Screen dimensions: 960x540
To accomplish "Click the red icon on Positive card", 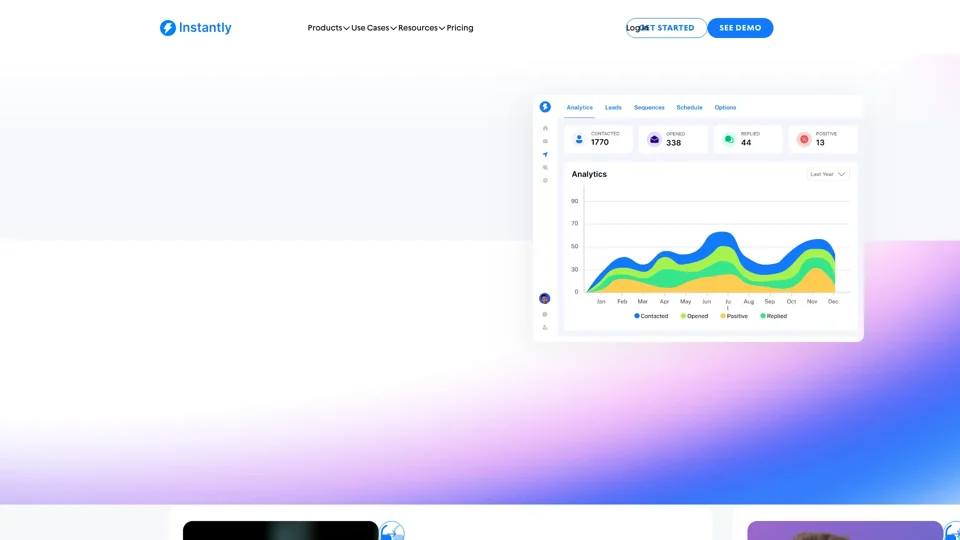I will 804,139.
